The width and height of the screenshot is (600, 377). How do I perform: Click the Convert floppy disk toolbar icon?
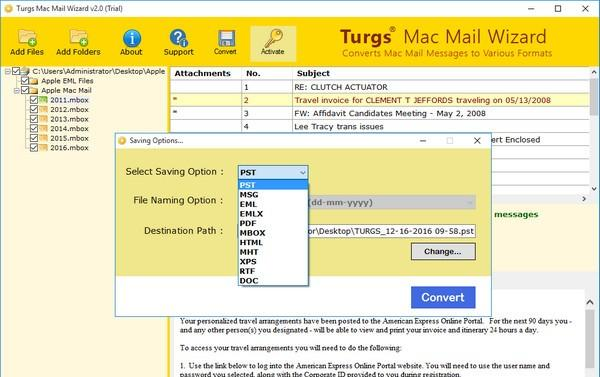[x=226, y=38]
